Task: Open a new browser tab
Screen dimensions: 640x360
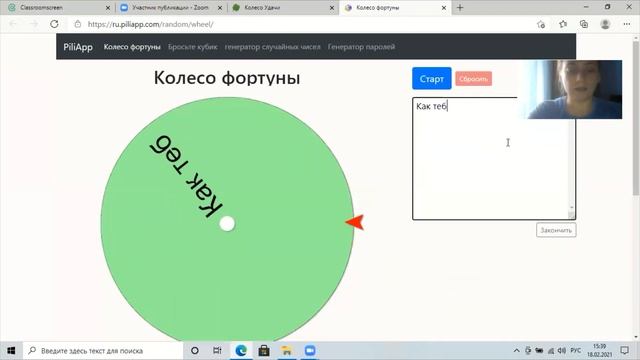Action: (460, 7)
